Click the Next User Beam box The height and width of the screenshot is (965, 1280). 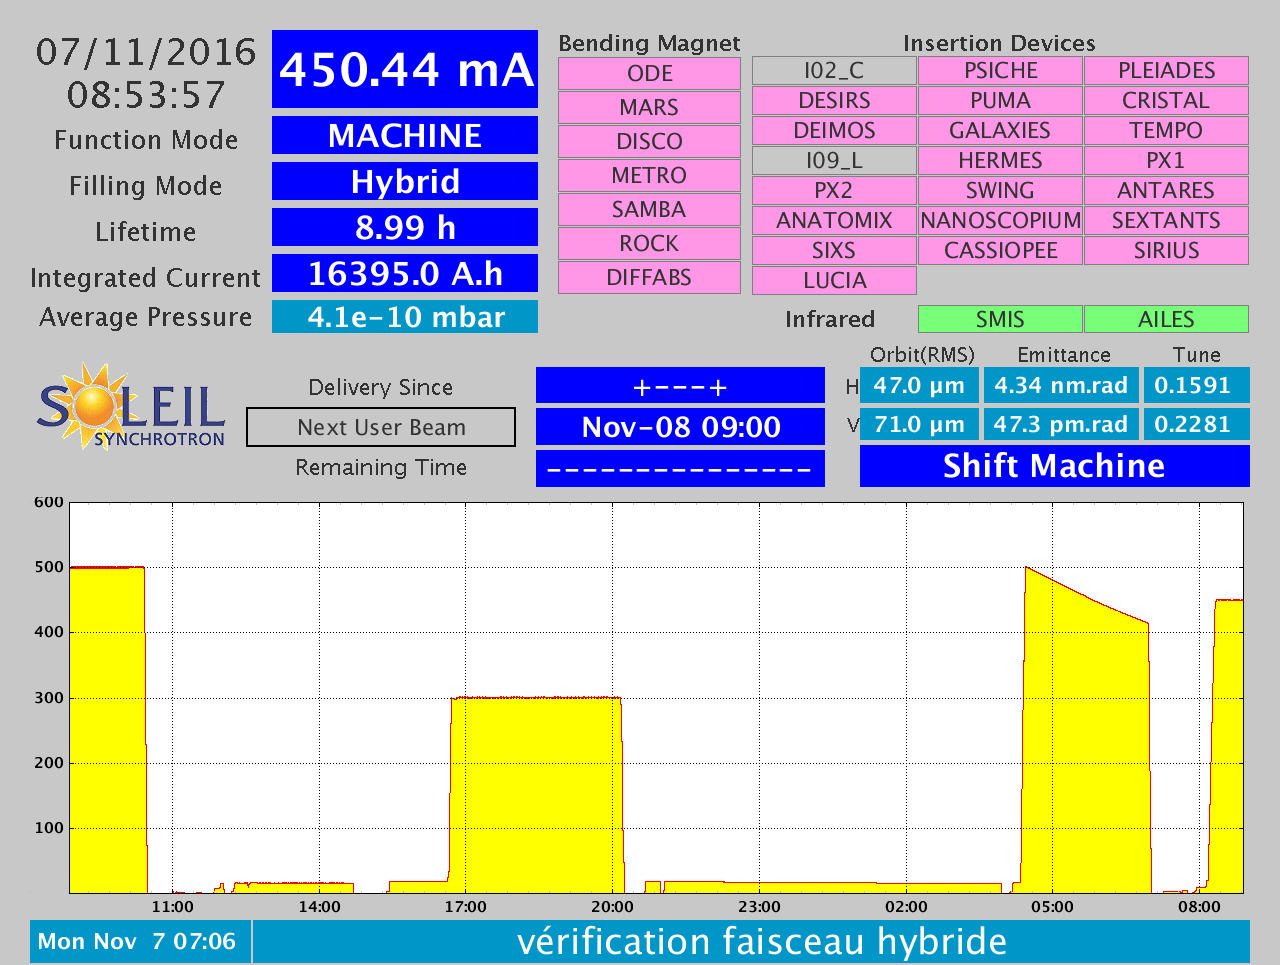381,427
